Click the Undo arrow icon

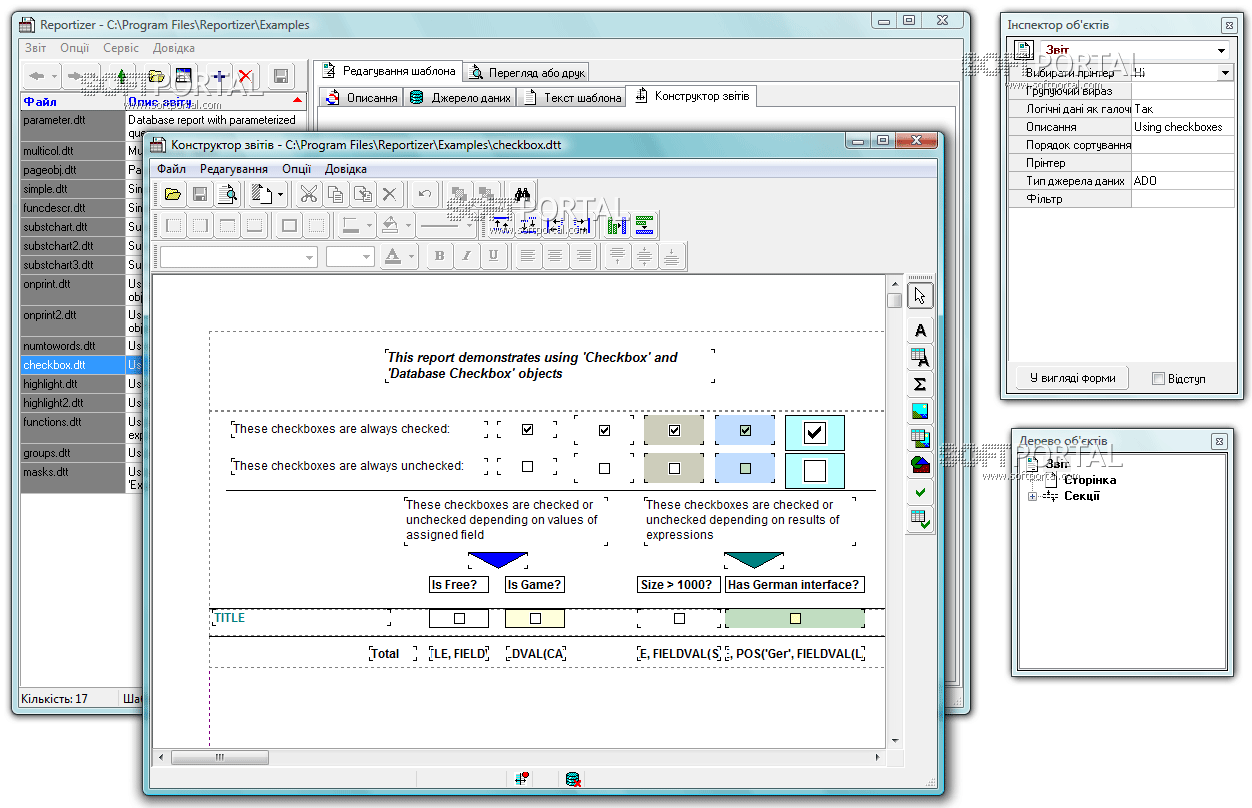click(x=425, y=194)
